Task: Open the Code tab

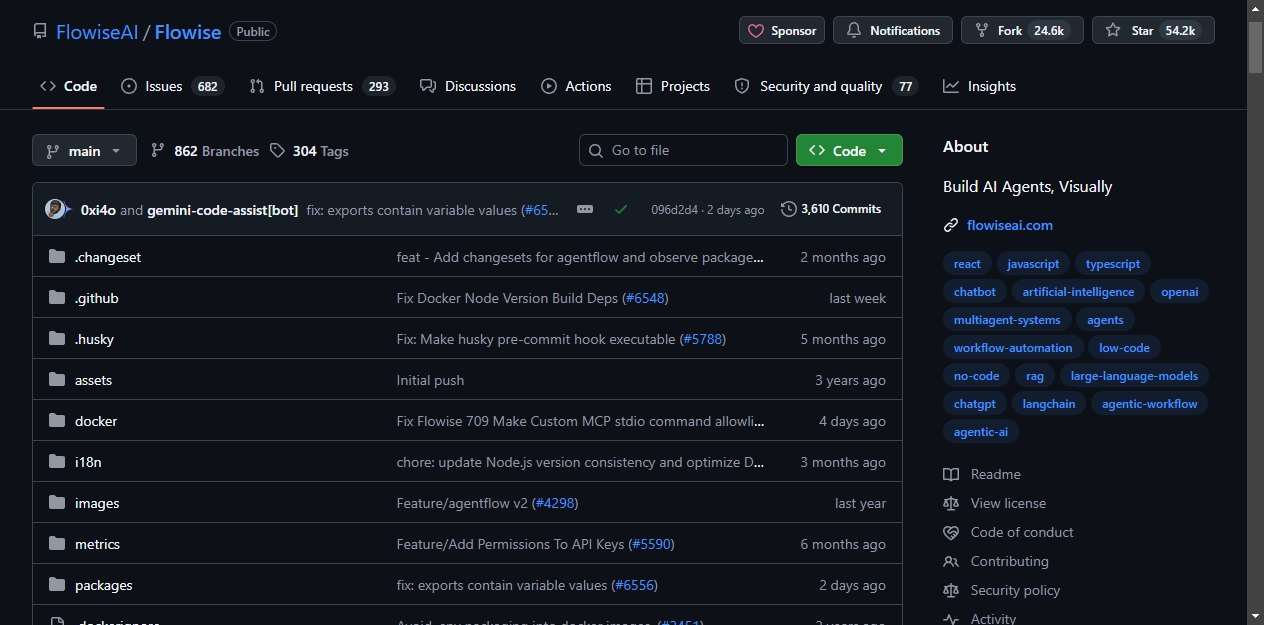Action: pyautogui.click(x=68, y=86)
